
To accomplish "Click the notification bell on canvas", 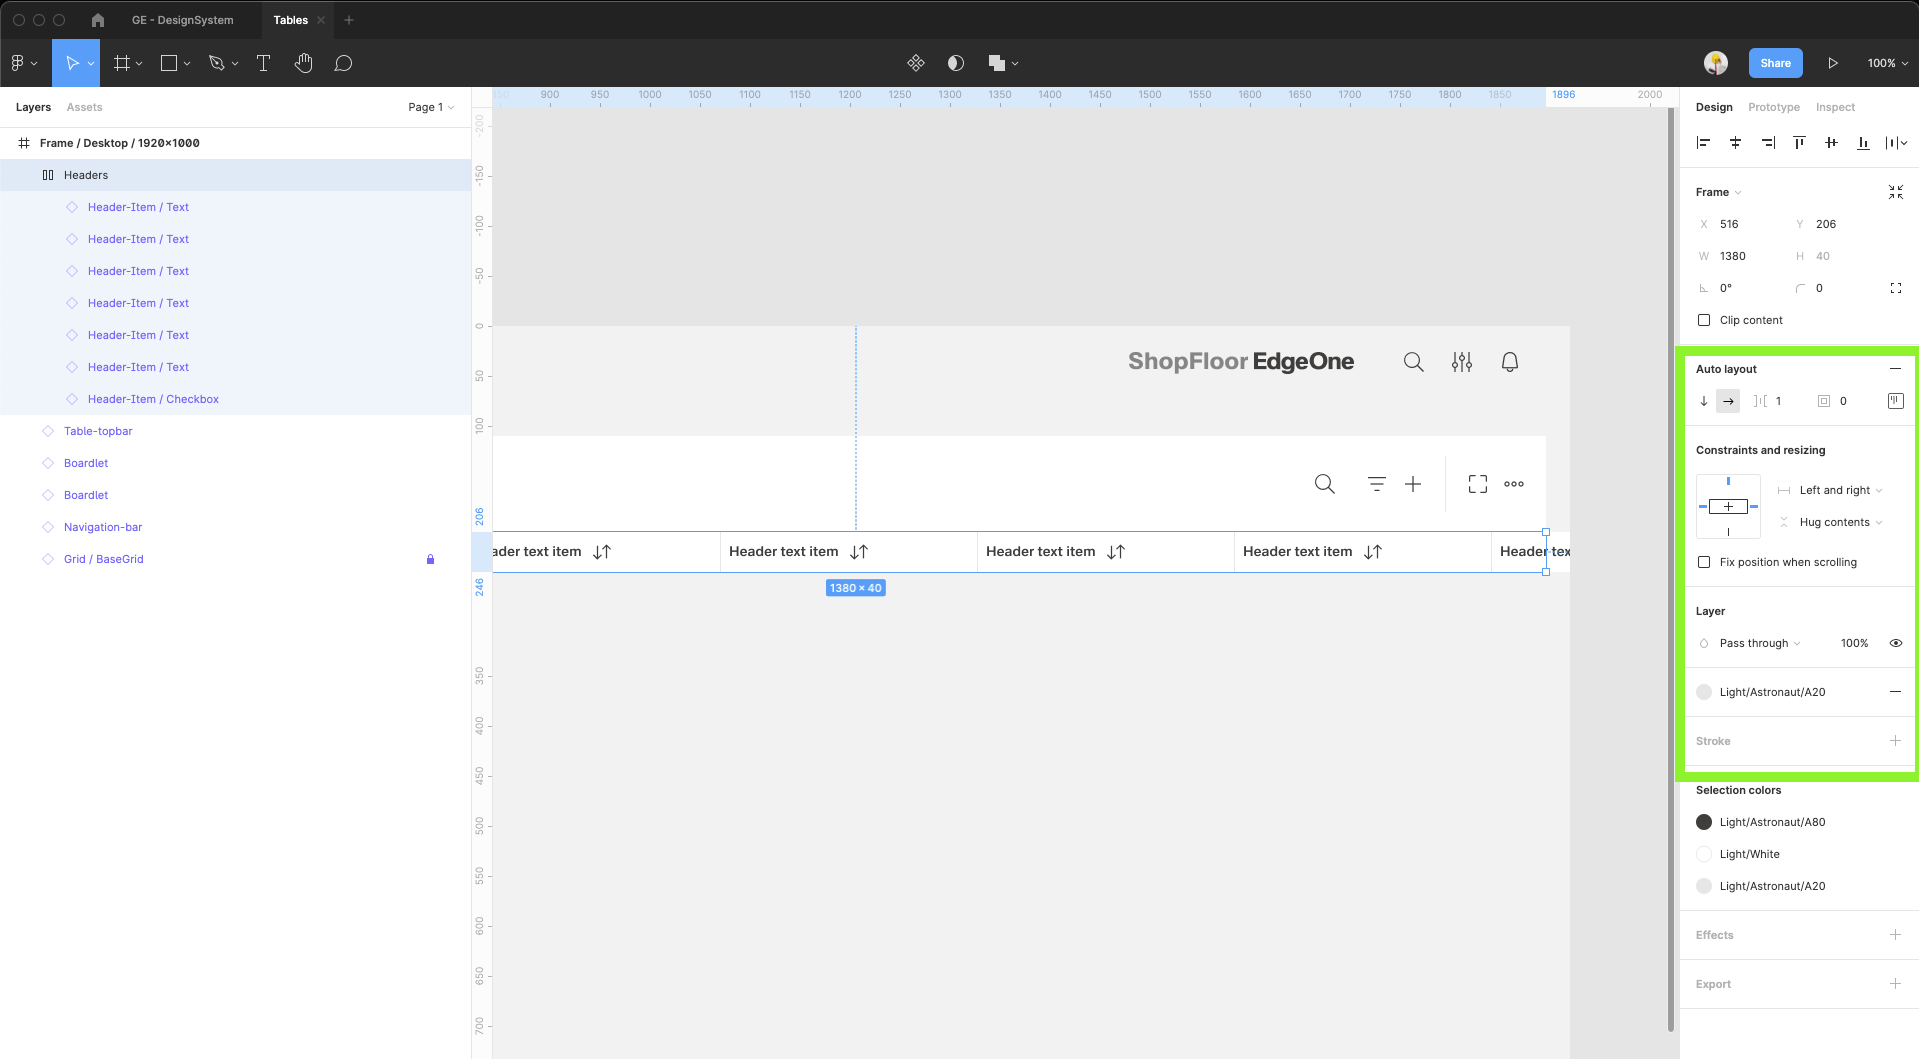I will 1509,362.
